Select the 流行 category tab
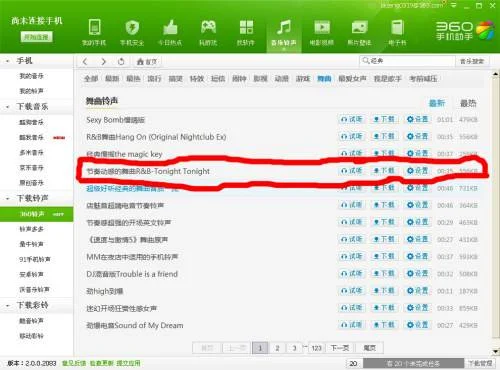 154,79
